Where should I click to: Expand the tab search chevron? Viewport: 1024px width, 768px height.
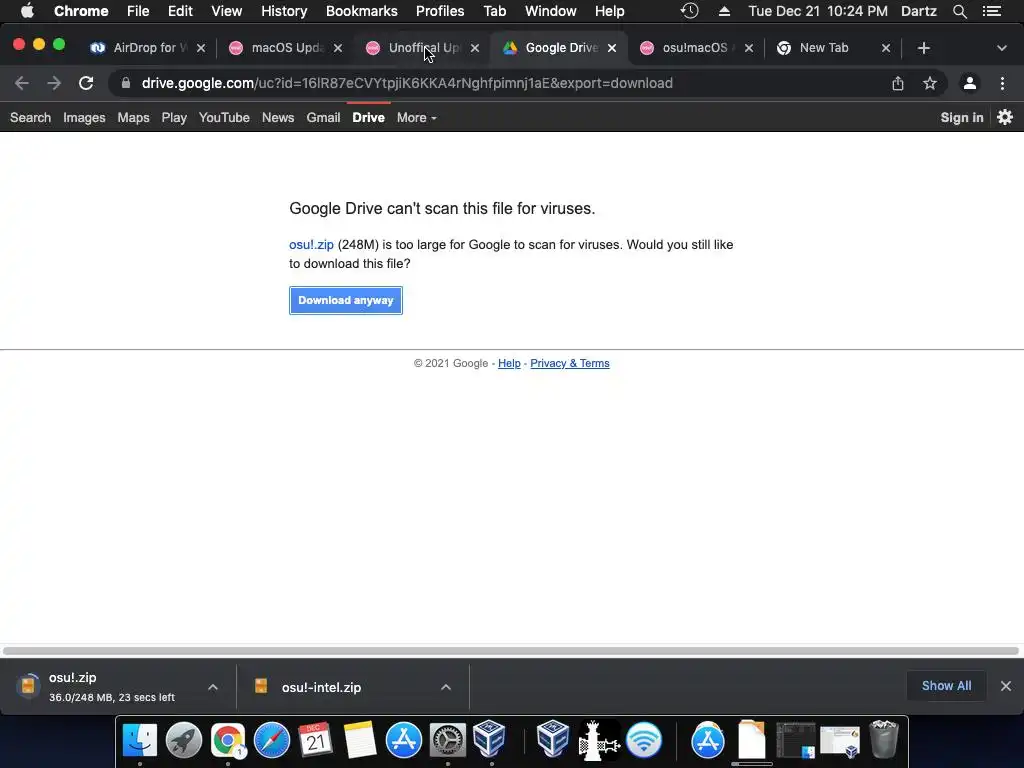point(1001,48)
